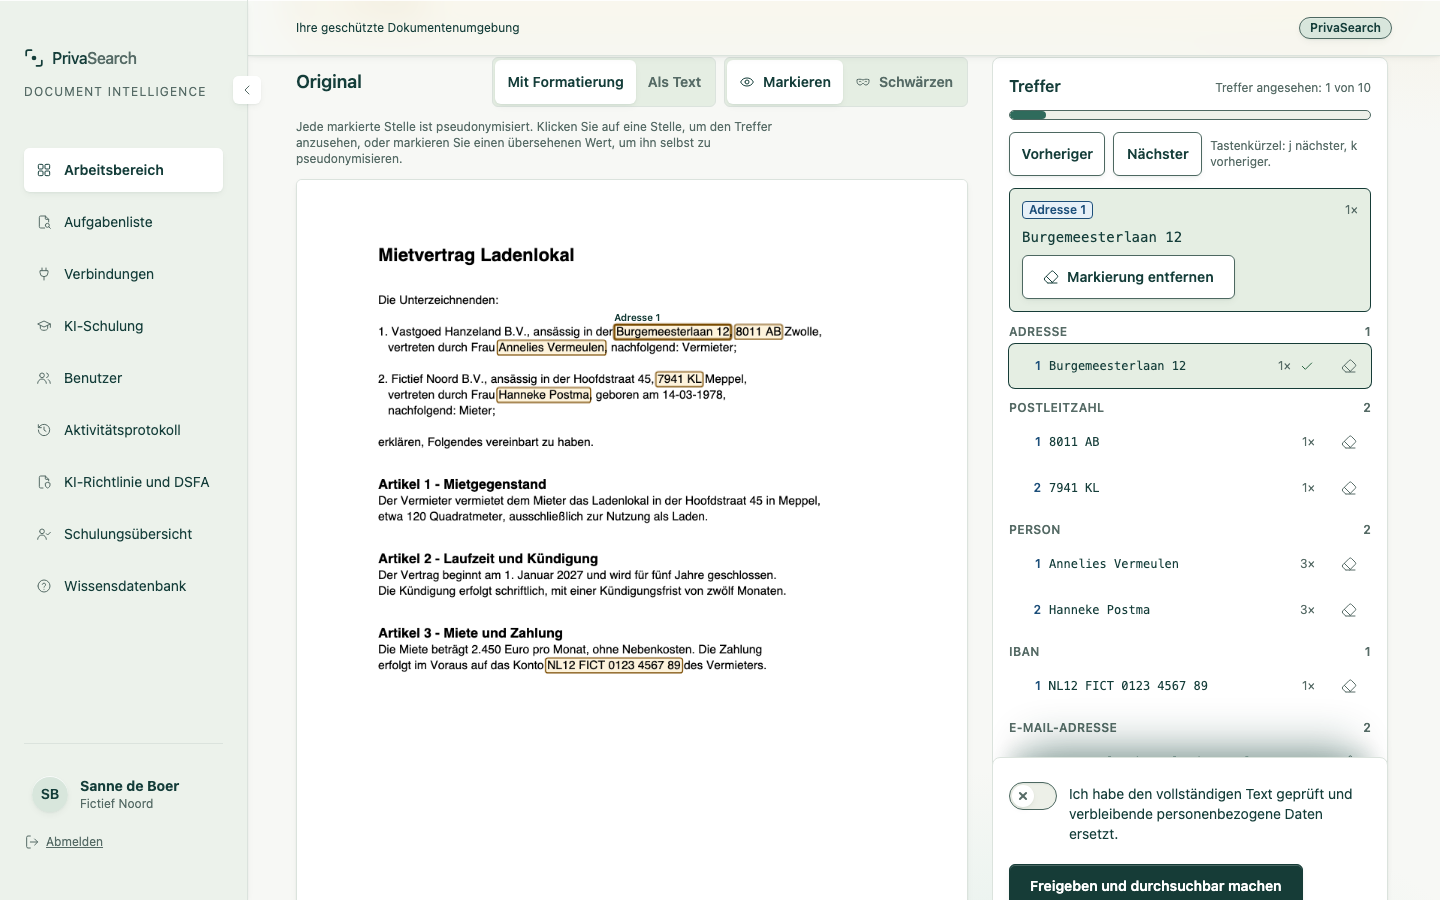This screenshot has width=1440, height=900.
Task: Click the hits-viewed progress bar
Action: click(1190, 115)
